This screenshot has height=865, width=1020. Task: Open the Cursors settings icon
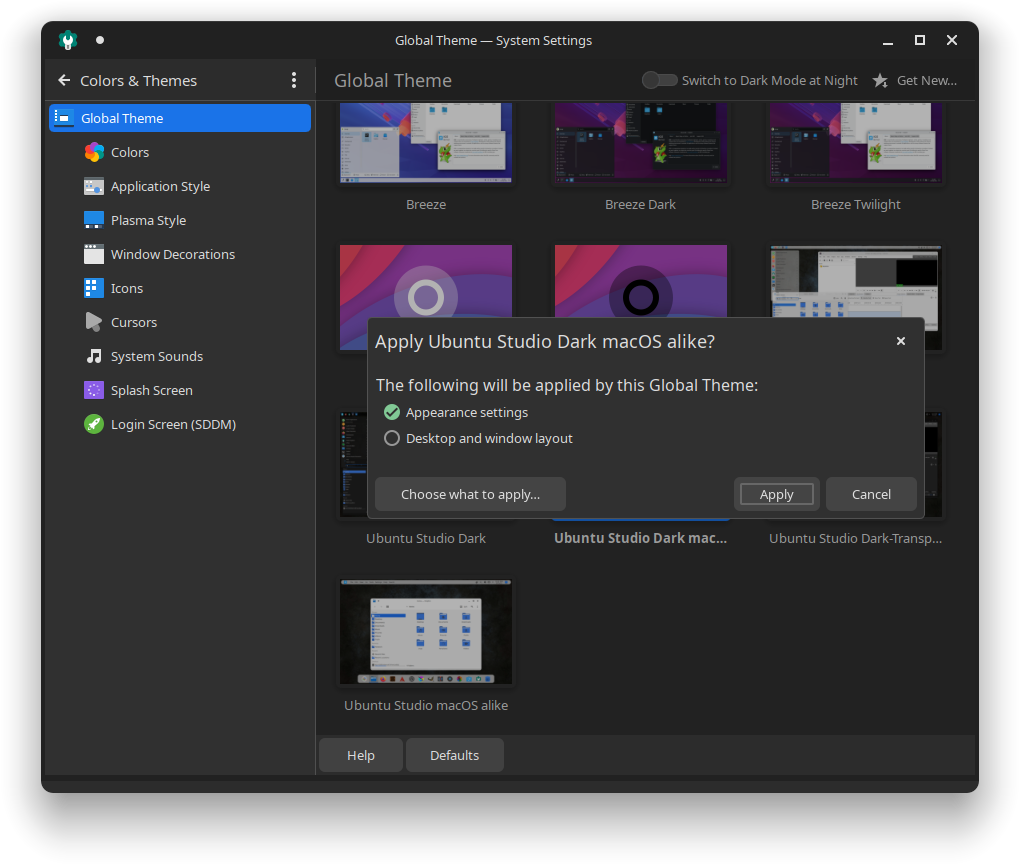tap(94, 322)
